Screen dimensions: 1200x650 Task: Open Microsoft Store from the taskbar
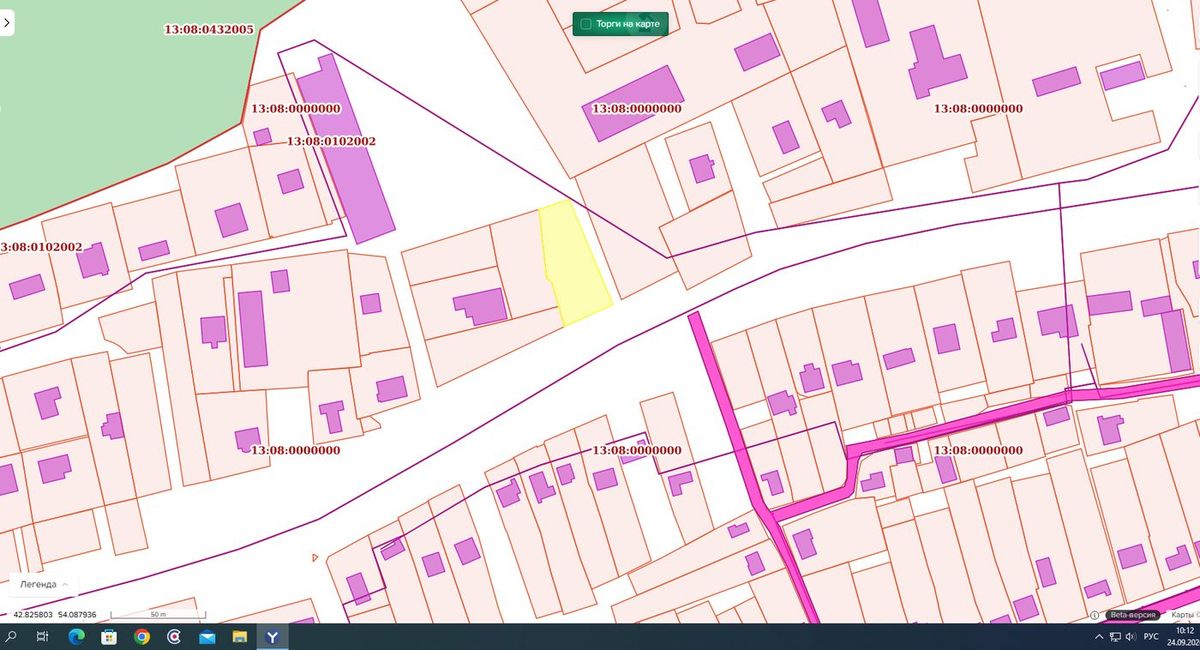coord(109,636)
